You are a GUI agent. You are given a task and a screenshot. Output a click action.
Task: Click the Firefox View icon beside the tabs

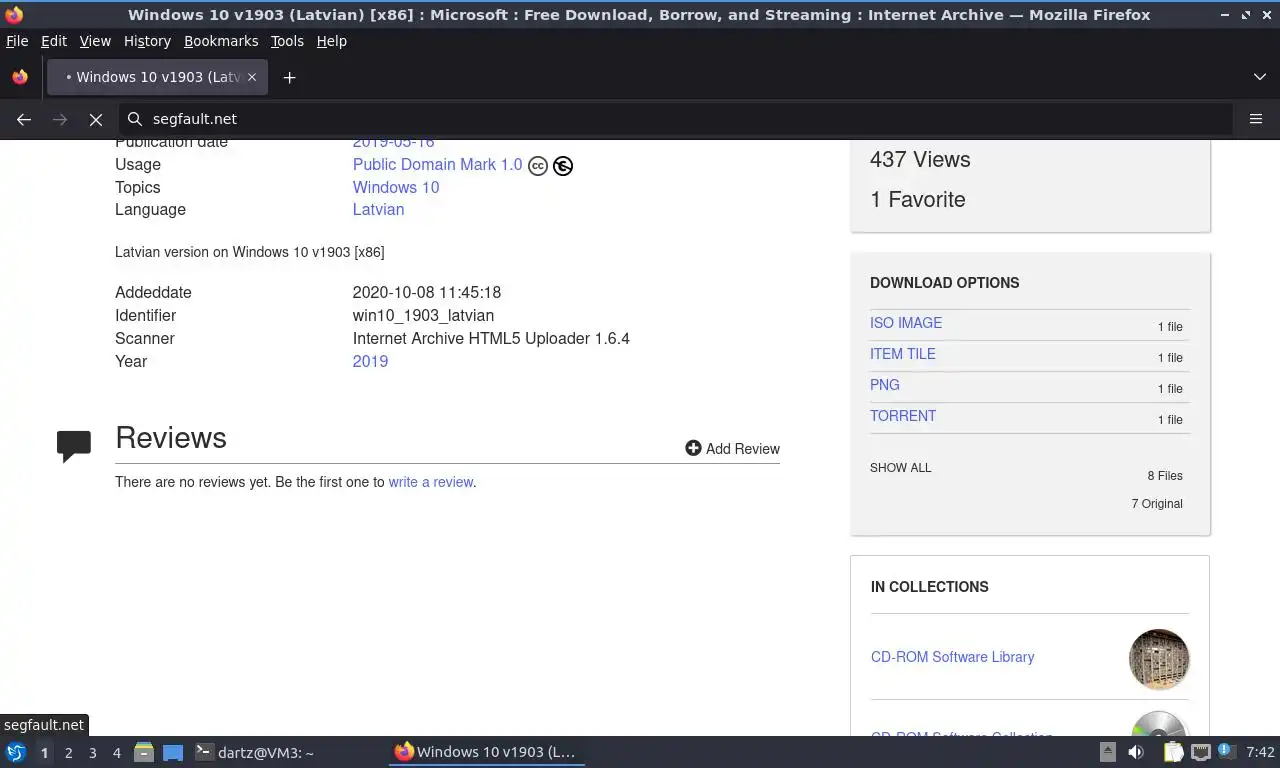point(20,77)
